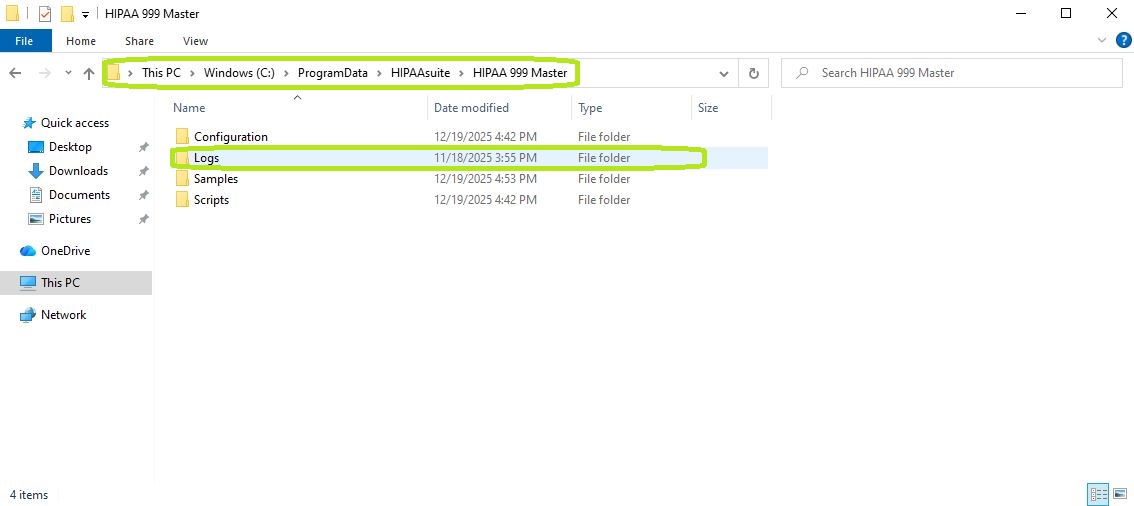Open the Share ribbon tab

[x=139, y=41]
